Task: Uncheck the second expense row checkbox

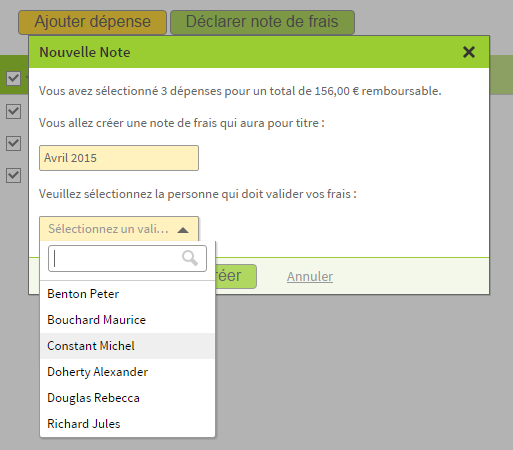Action: pos(14,143)
